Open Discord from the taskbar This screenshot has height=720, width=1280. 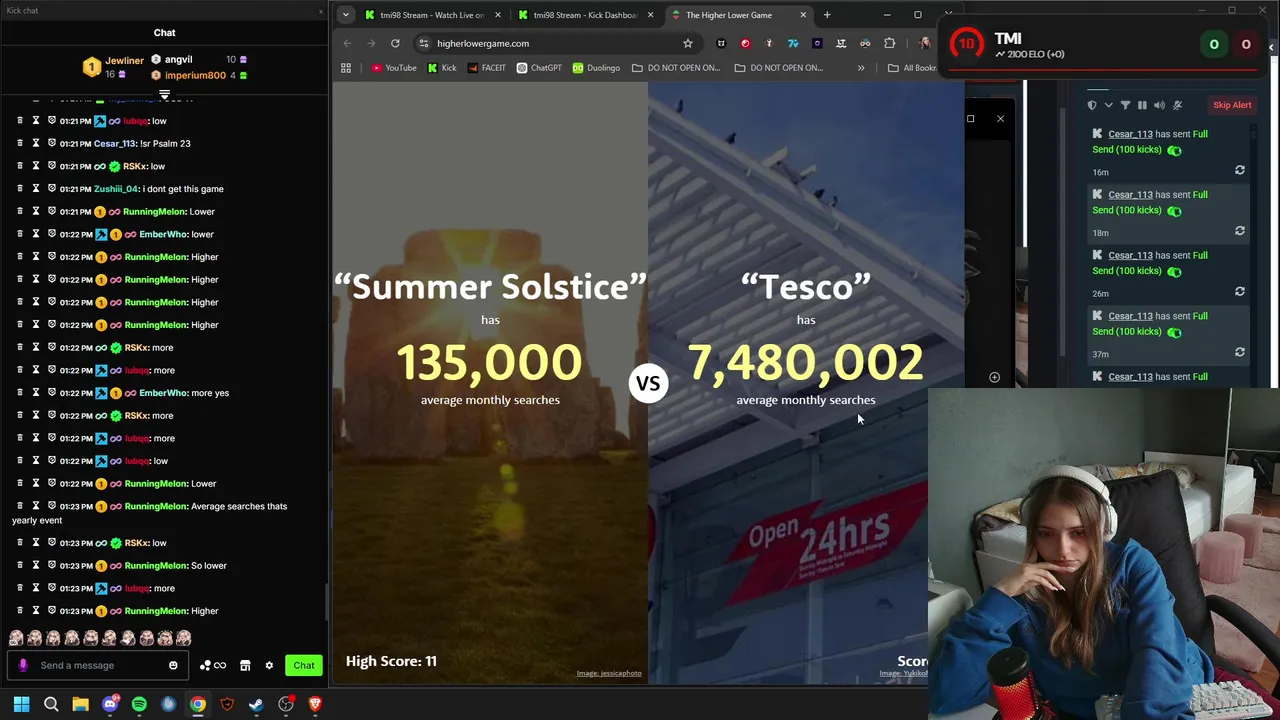(x=110, y=704)
